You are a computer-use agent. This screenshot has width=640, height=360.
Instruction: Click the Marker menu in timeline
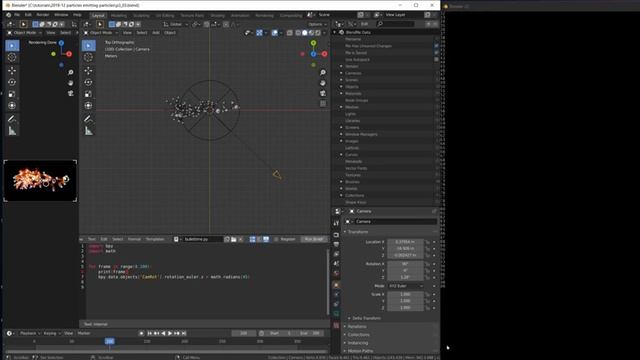click(x=84, y=333)
